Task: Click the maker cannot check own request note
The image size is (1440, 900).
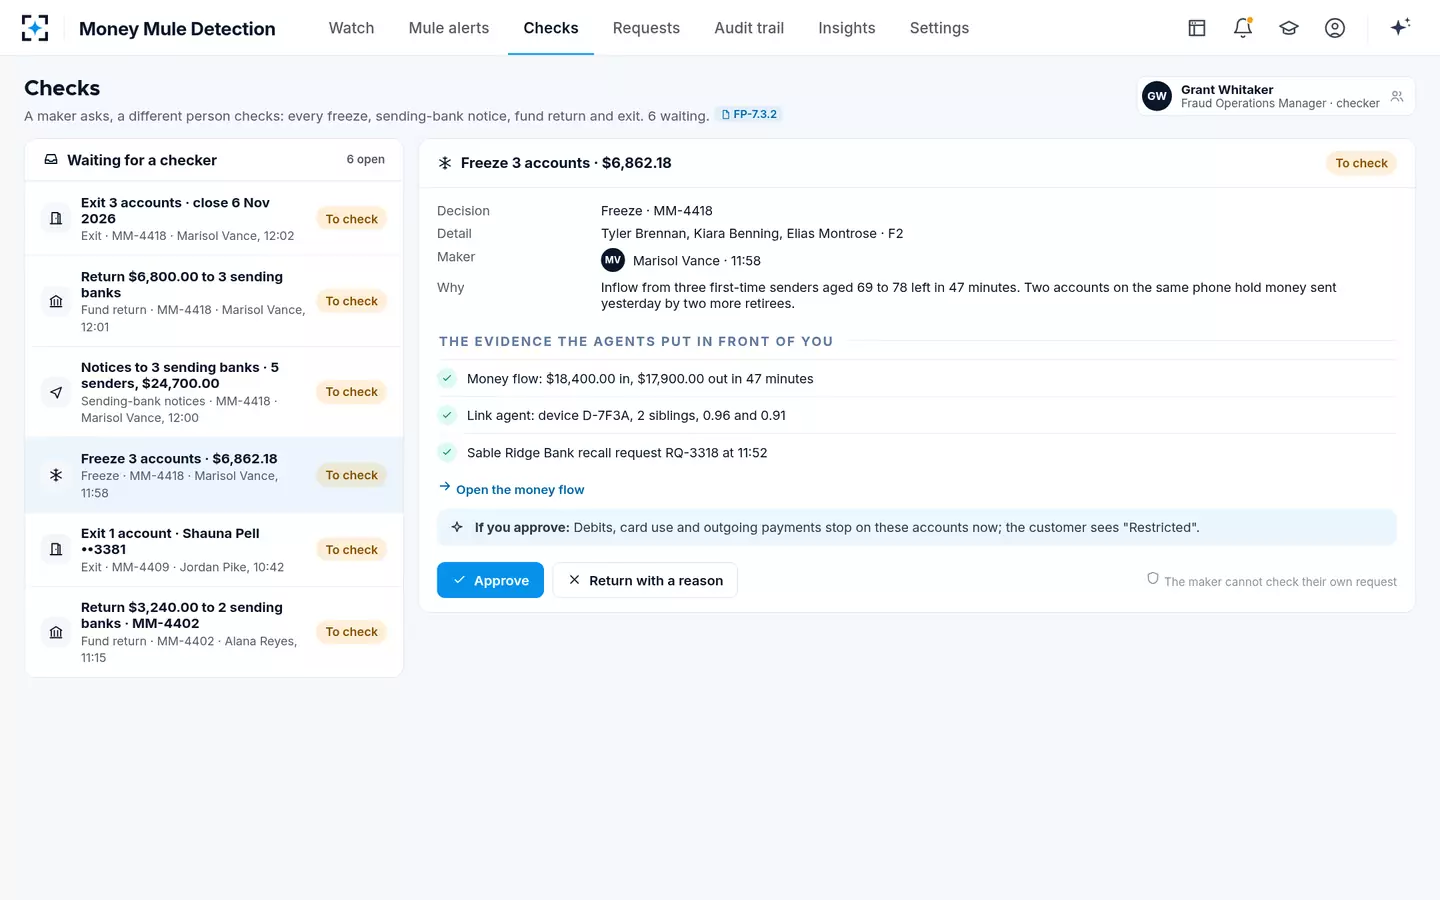Action: pos(1272,581)
